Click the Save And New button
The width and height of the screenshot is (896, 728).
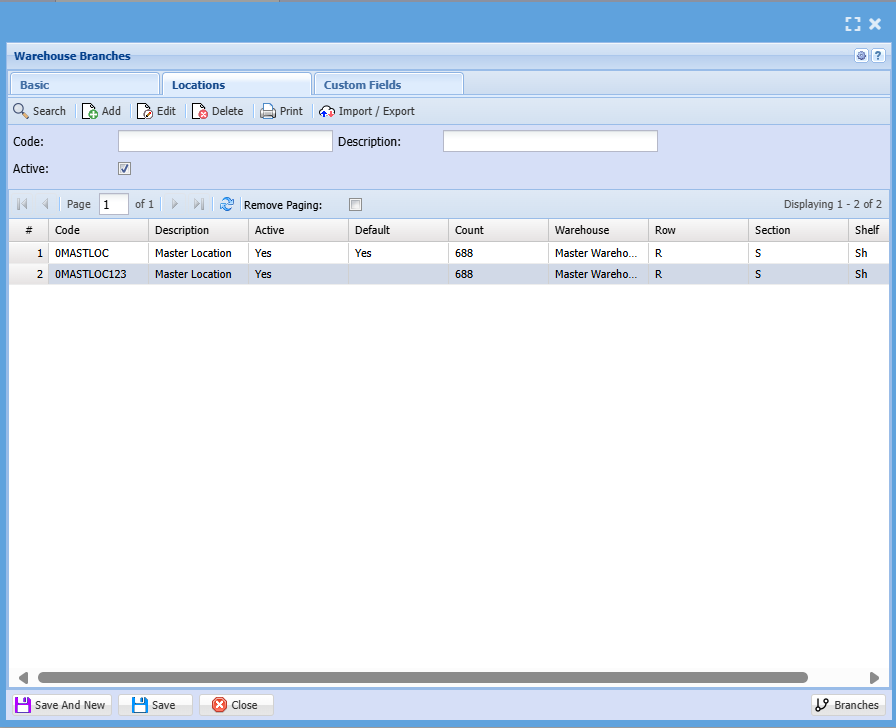click(x=60, y=705)
